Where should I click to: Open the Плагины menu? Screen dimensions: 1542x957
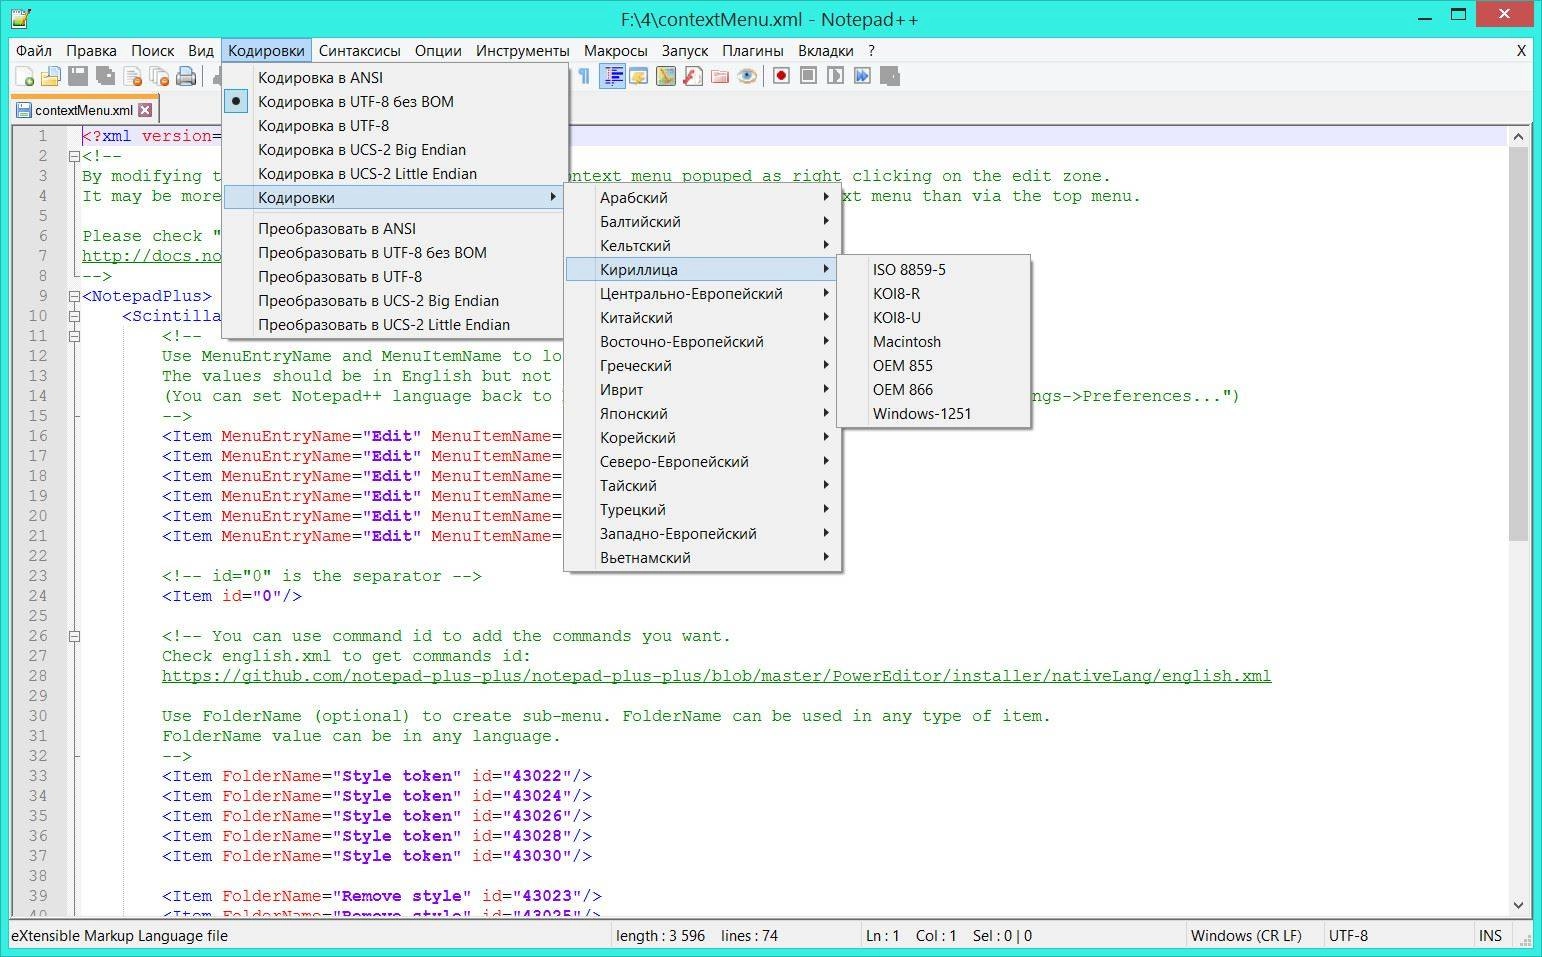point(752,50)
